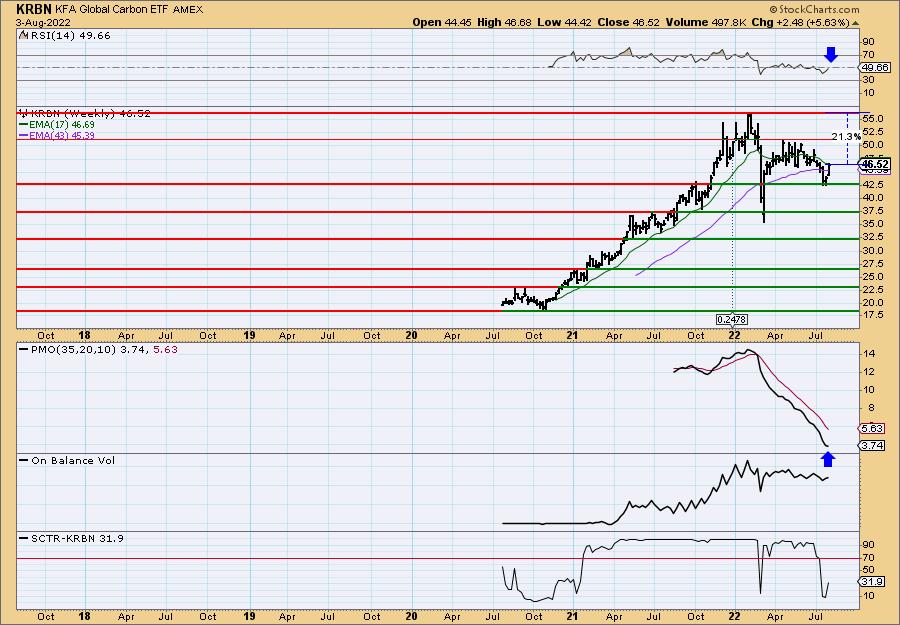Select the KRBN (Weekly) 46.52 legend
This screenshot has height=625, width=900.
90,114
